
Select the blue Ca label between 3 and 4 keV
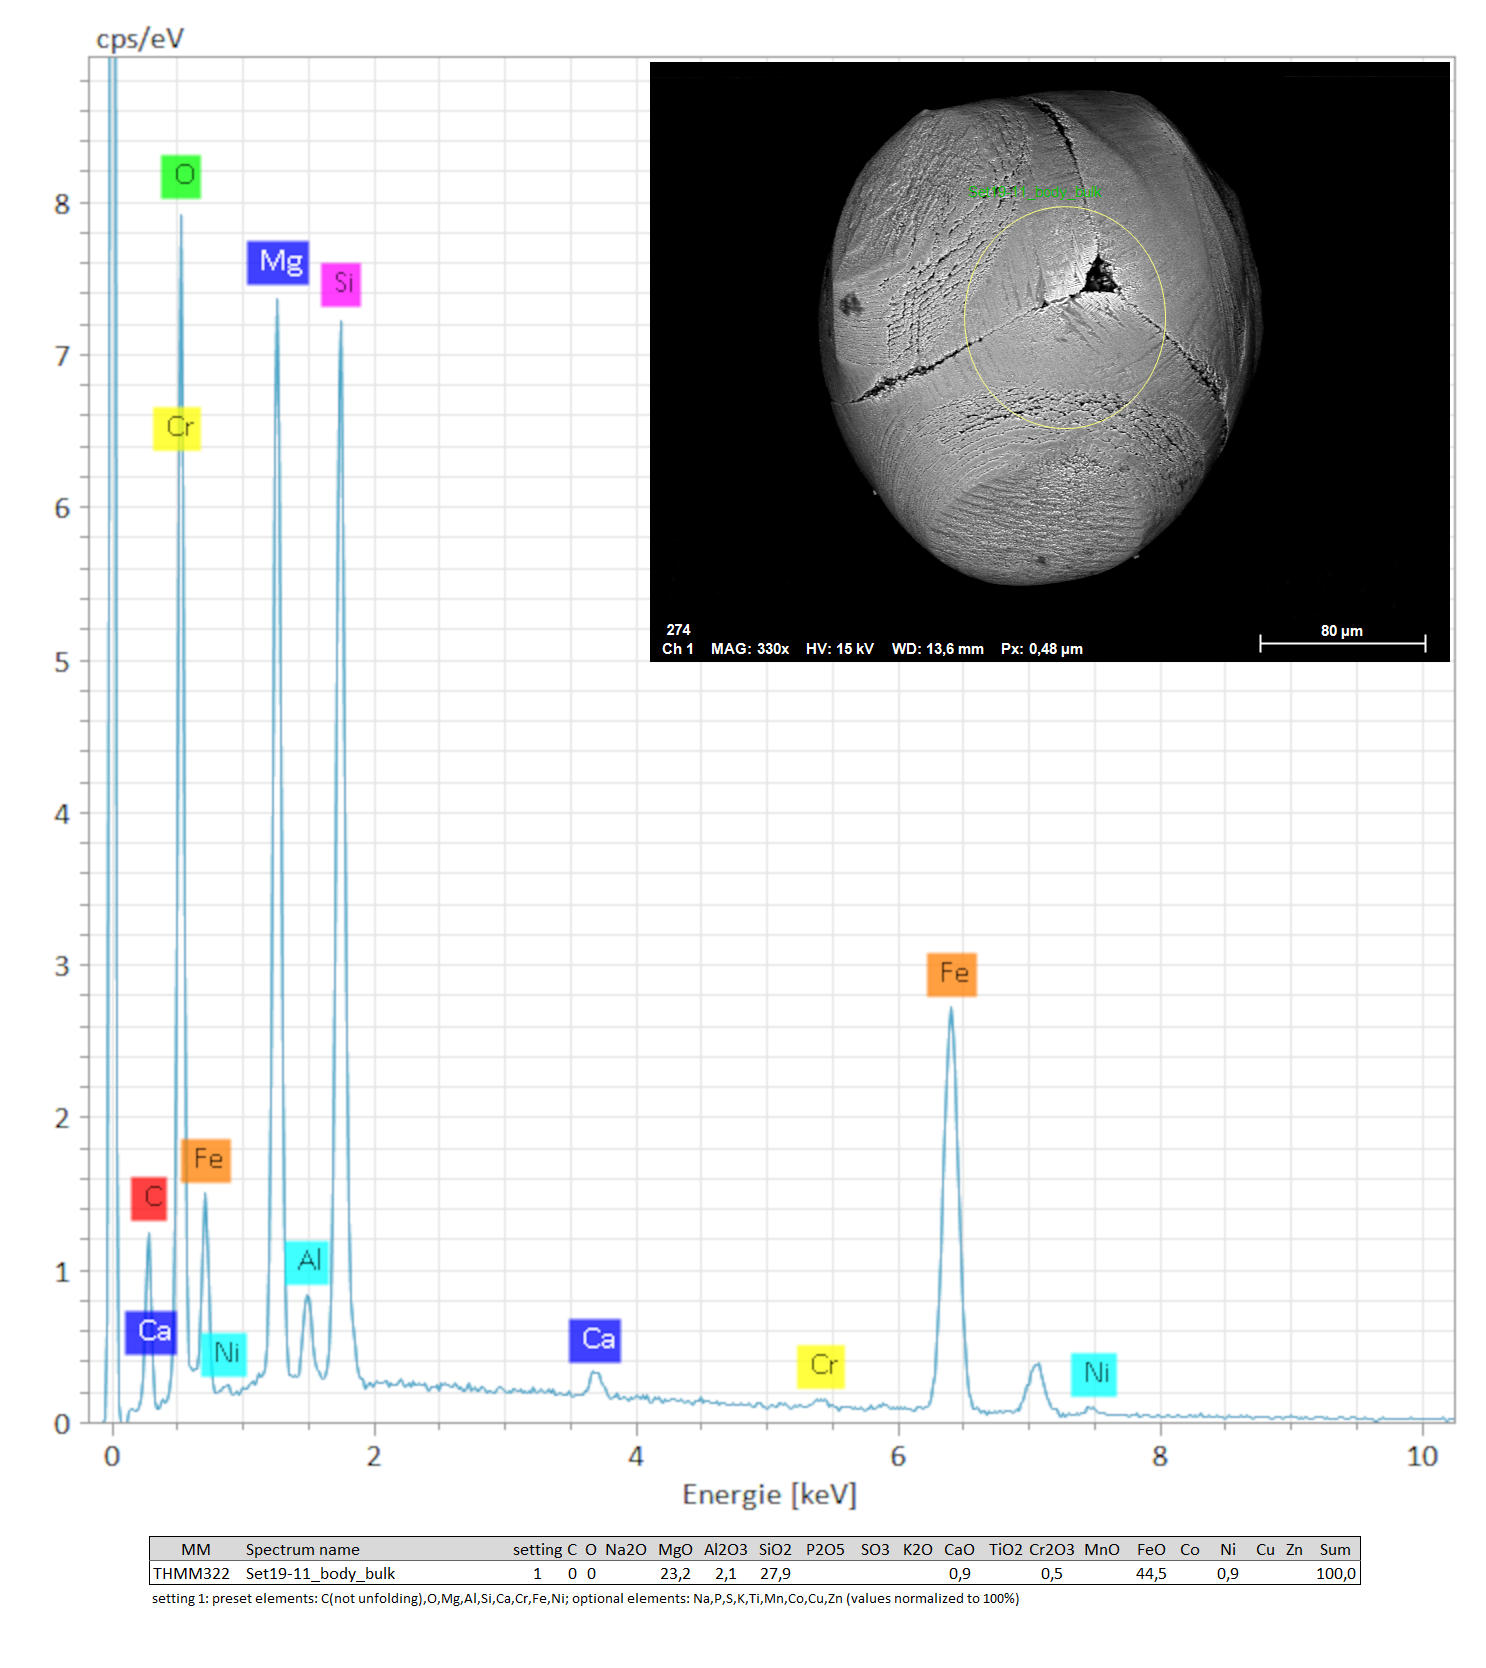coord(595,1340)
